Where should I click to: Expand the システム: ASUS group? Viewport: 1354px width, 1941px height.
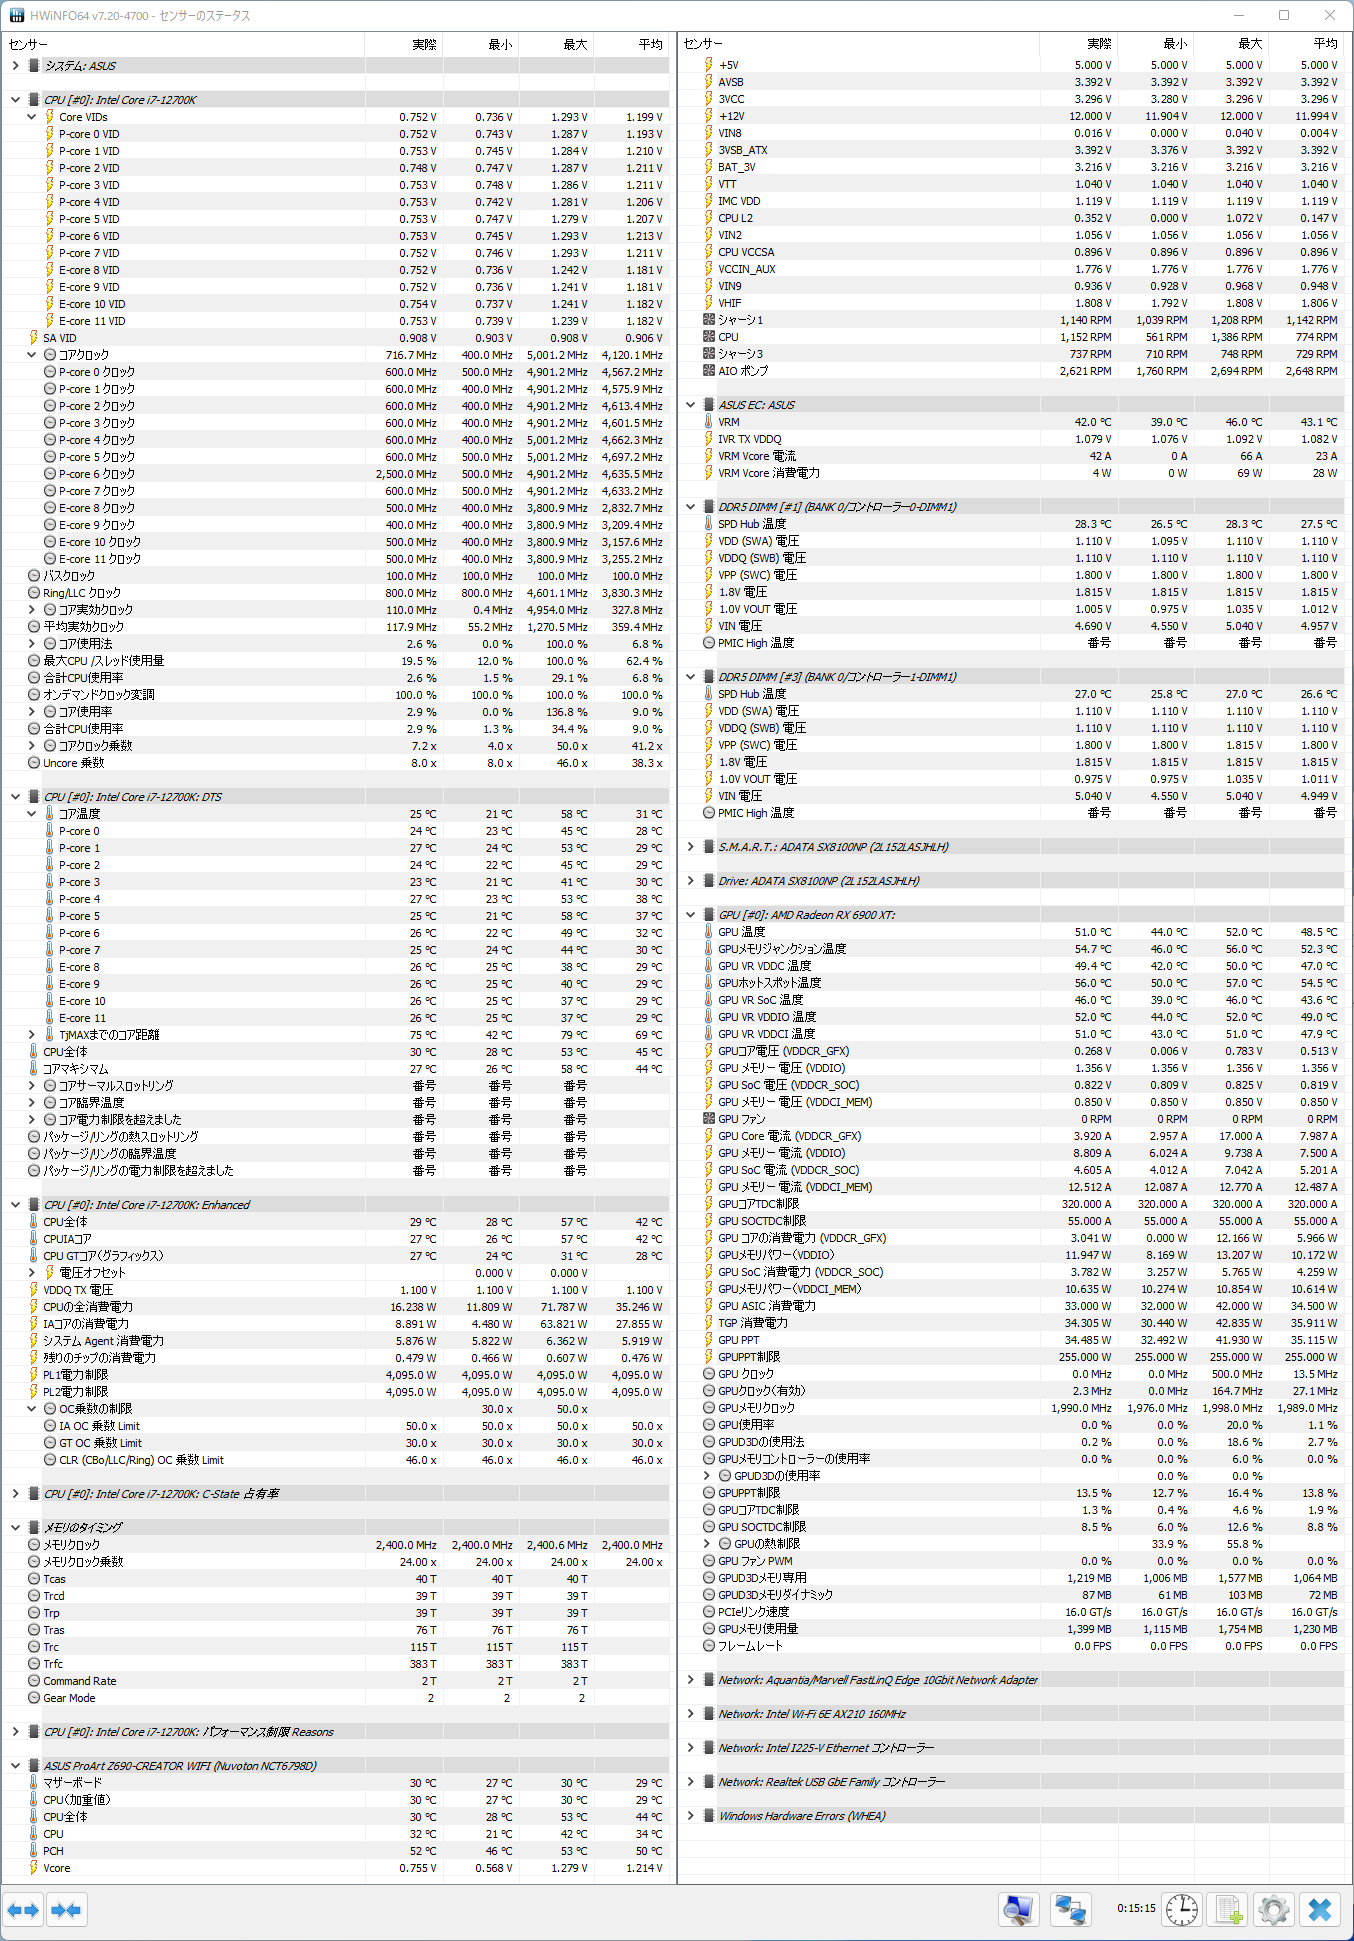pos(15,66)
